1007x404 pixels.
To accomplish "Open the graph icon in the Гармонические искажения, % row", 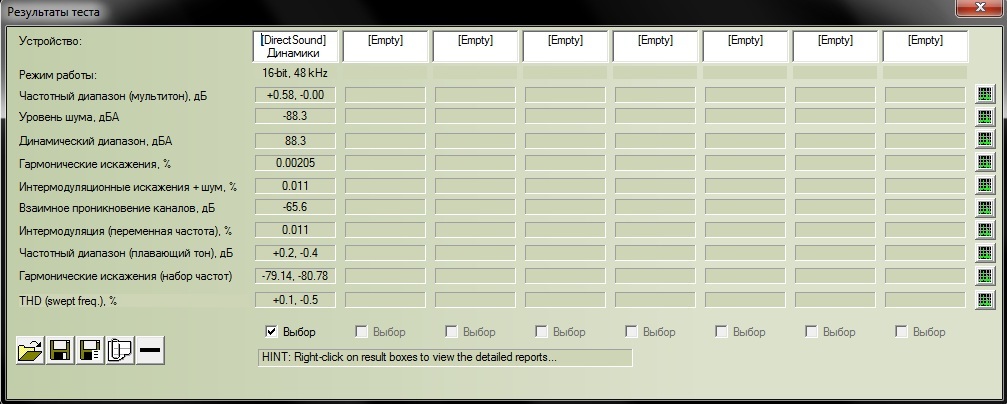I will tap(984, 162).
